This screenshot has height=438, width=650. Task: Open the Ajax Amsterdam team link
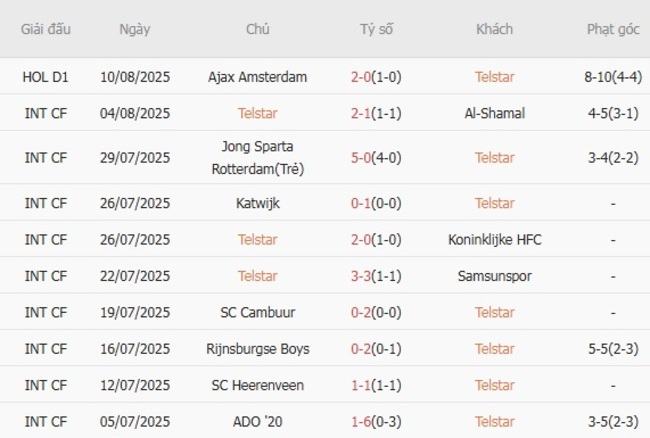[x=258, y=76]
